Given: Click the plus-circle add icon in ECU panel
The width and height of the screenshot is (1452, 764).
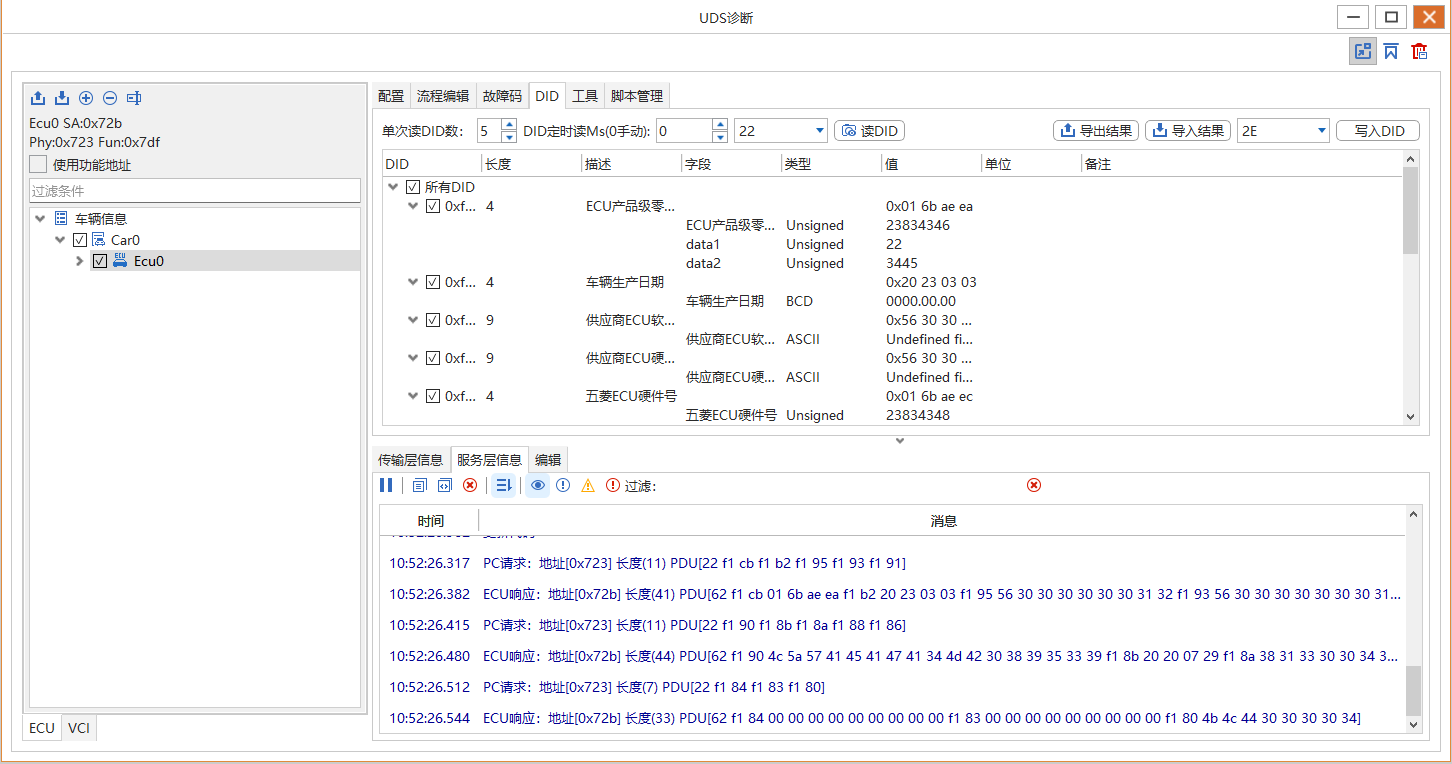Looking at the screenshot, I should pyautogui.click(x=86, y=98).
